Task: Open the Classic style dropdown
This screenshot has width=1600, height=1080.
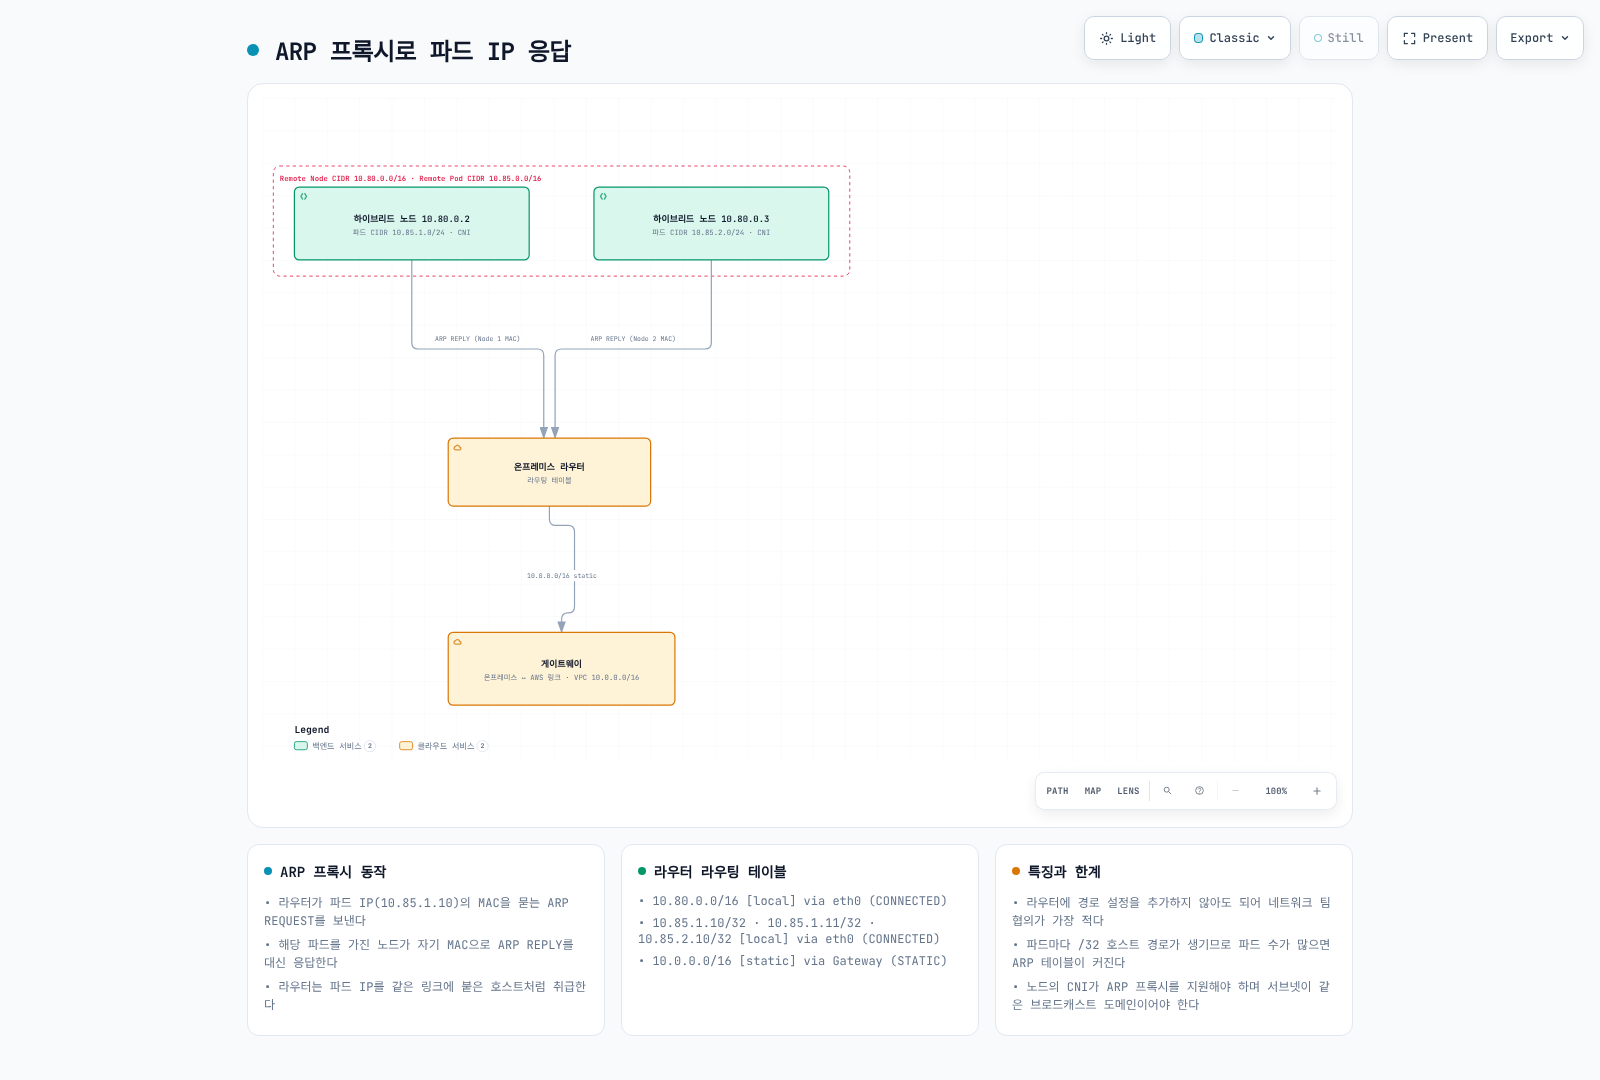Action: coord(1234,38)
